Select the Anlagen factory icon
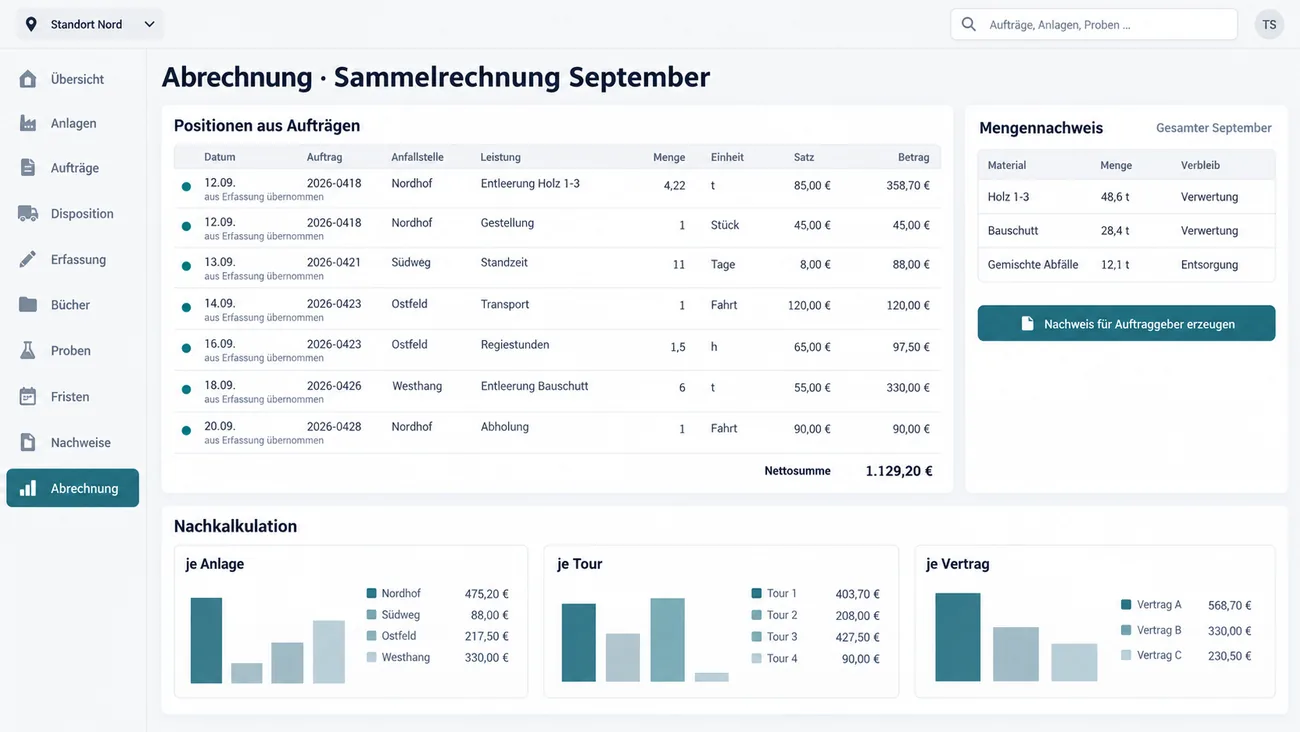Viewport: 1300px width, 732px height. pyautogui.click(x=28, y=123)
